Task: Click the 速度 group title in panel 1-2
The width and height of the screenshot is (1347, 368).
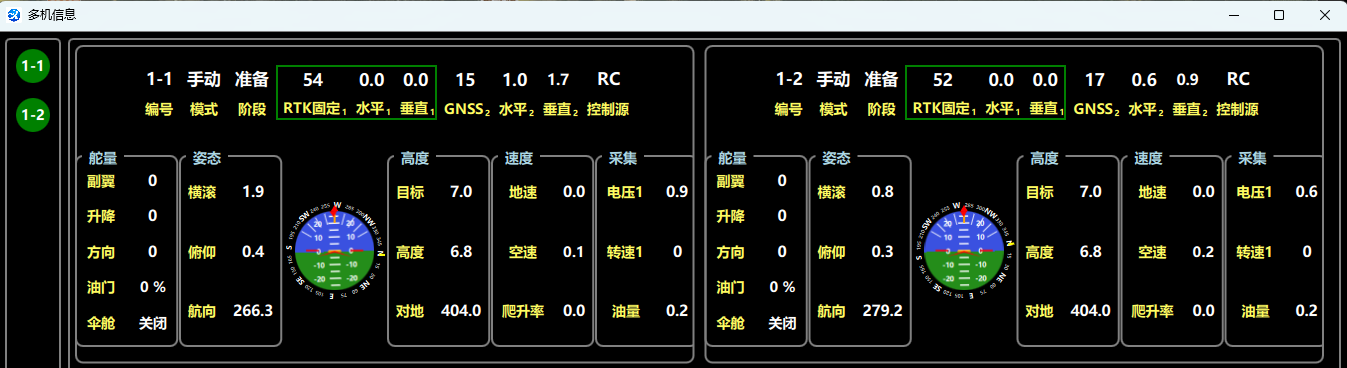Action: coord(1148,158)
